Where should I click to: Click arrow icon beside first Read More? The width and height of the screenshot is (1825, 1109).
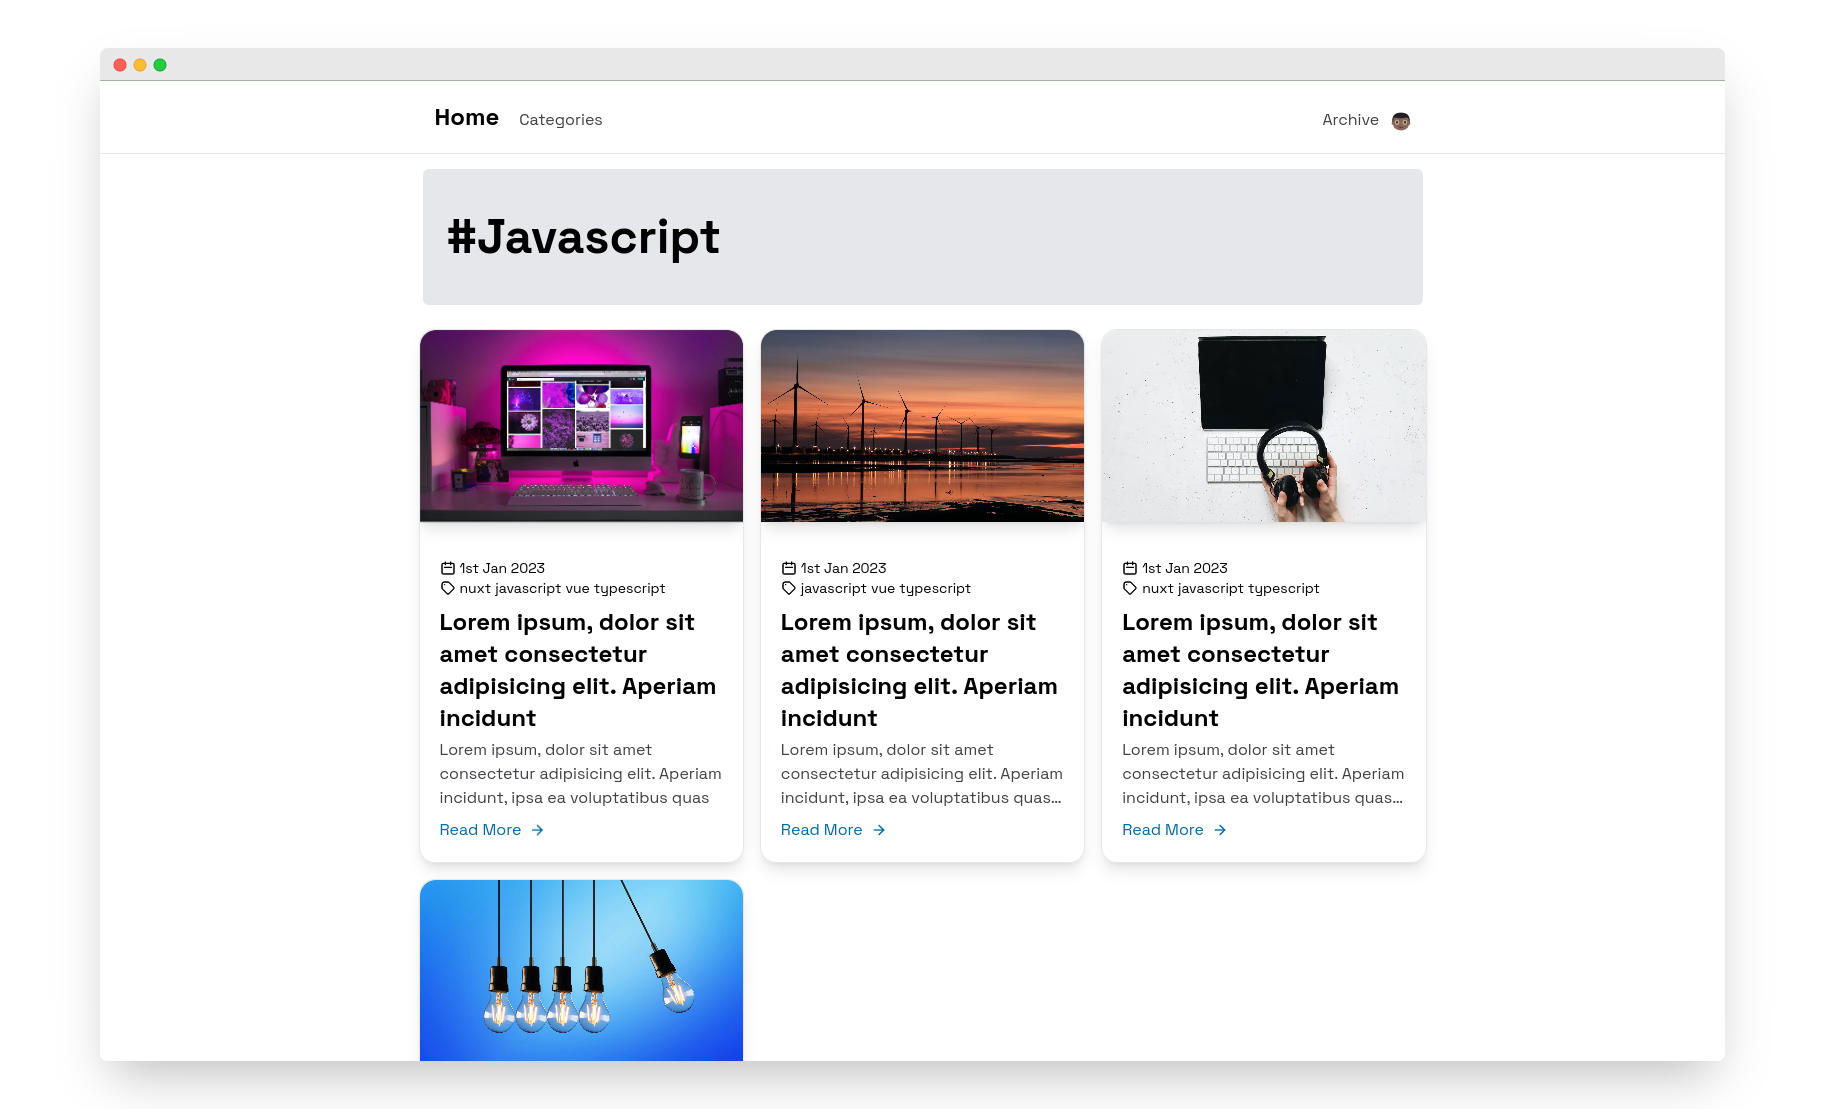coord(538,830)
